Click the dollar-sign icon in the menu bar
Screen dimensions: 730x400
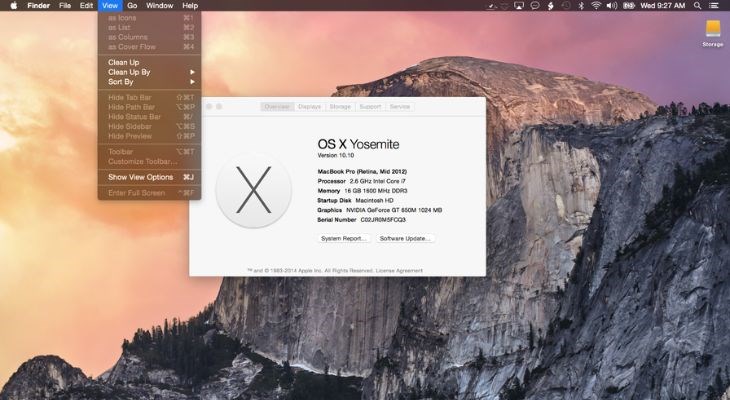tap(551, 6)
